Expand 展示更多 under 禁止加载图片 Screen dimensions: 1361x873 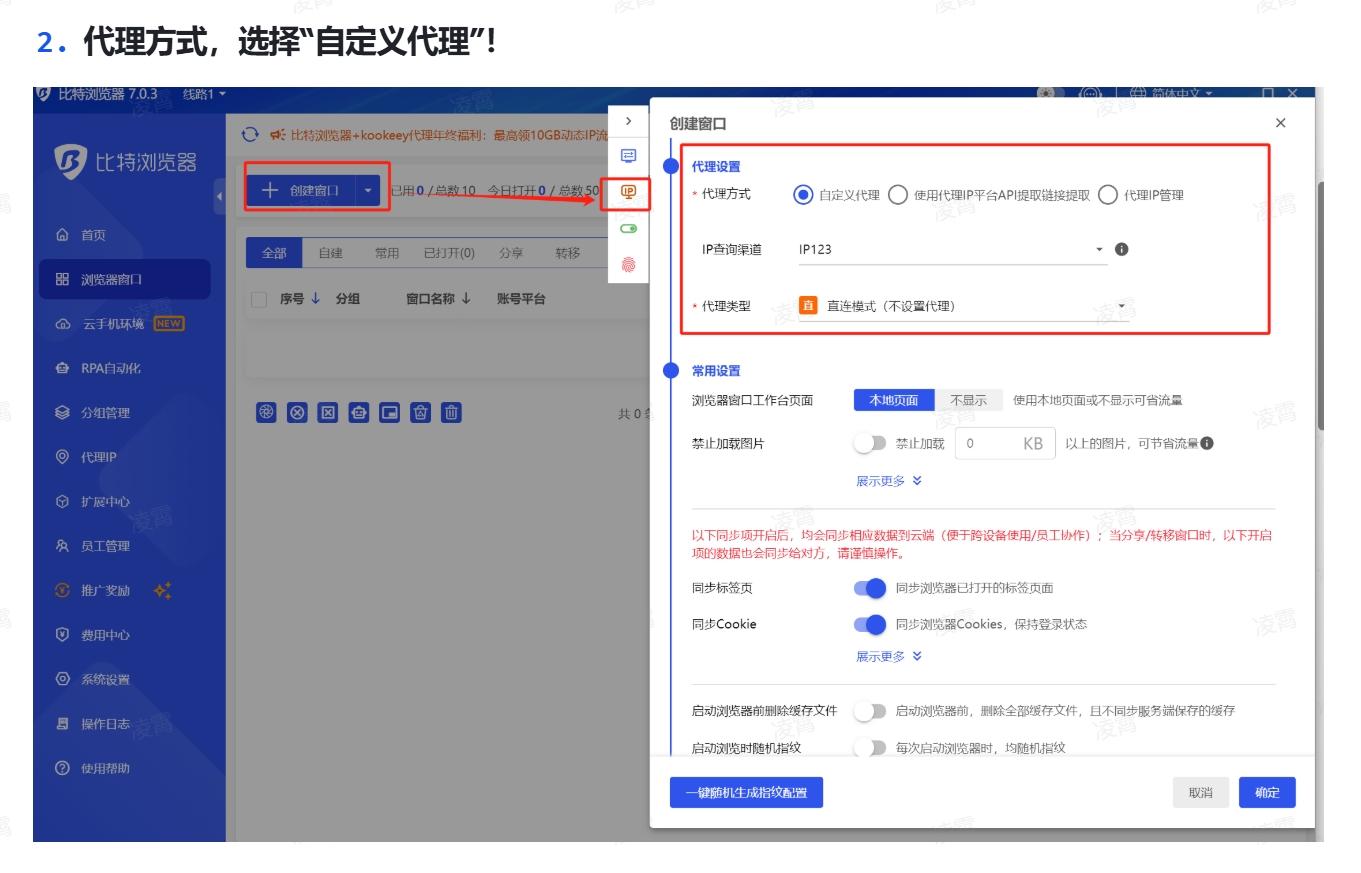(888, 481)
